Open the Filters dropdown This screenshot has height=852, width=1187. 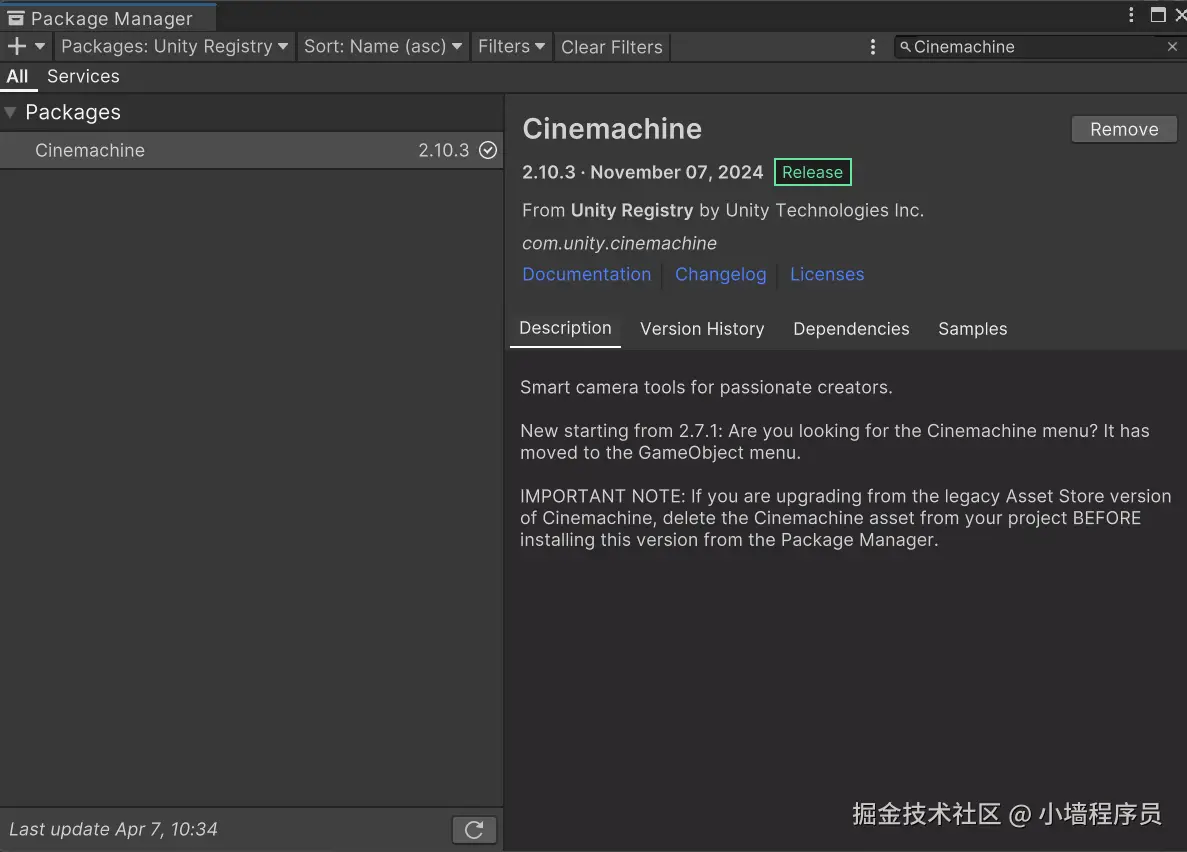click(x=511, y=46)
